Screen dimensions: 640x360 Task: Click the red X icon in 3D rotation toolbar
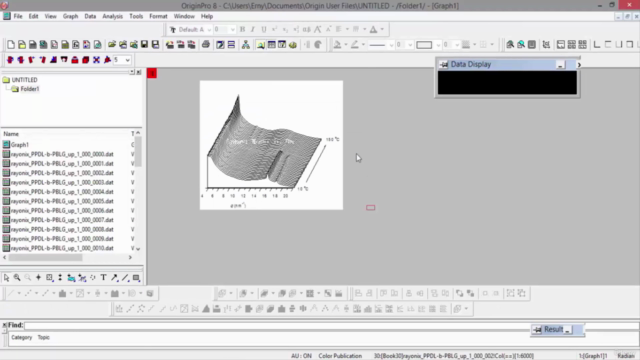(x=96, y=60)
